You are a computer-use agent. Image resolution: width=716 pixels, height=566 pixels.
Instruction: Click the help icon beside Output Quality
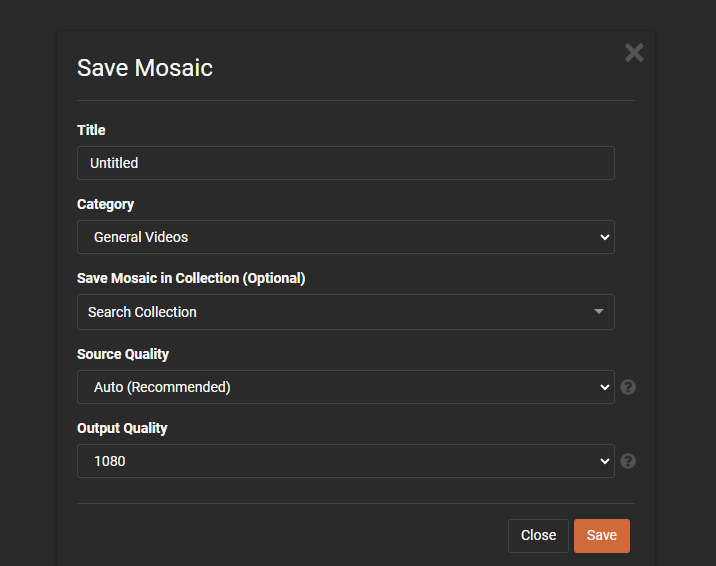(x=628, y=461)
